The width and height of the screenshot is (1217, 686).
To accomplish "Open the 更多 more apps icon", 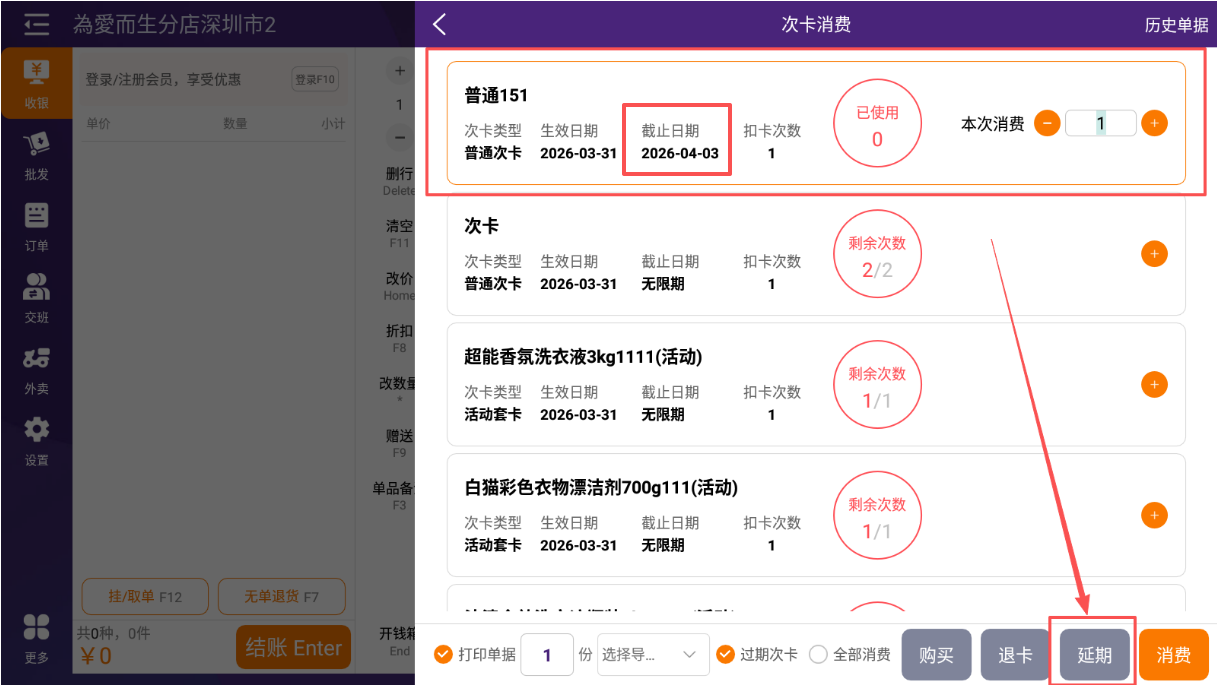I will pos(36,638).
